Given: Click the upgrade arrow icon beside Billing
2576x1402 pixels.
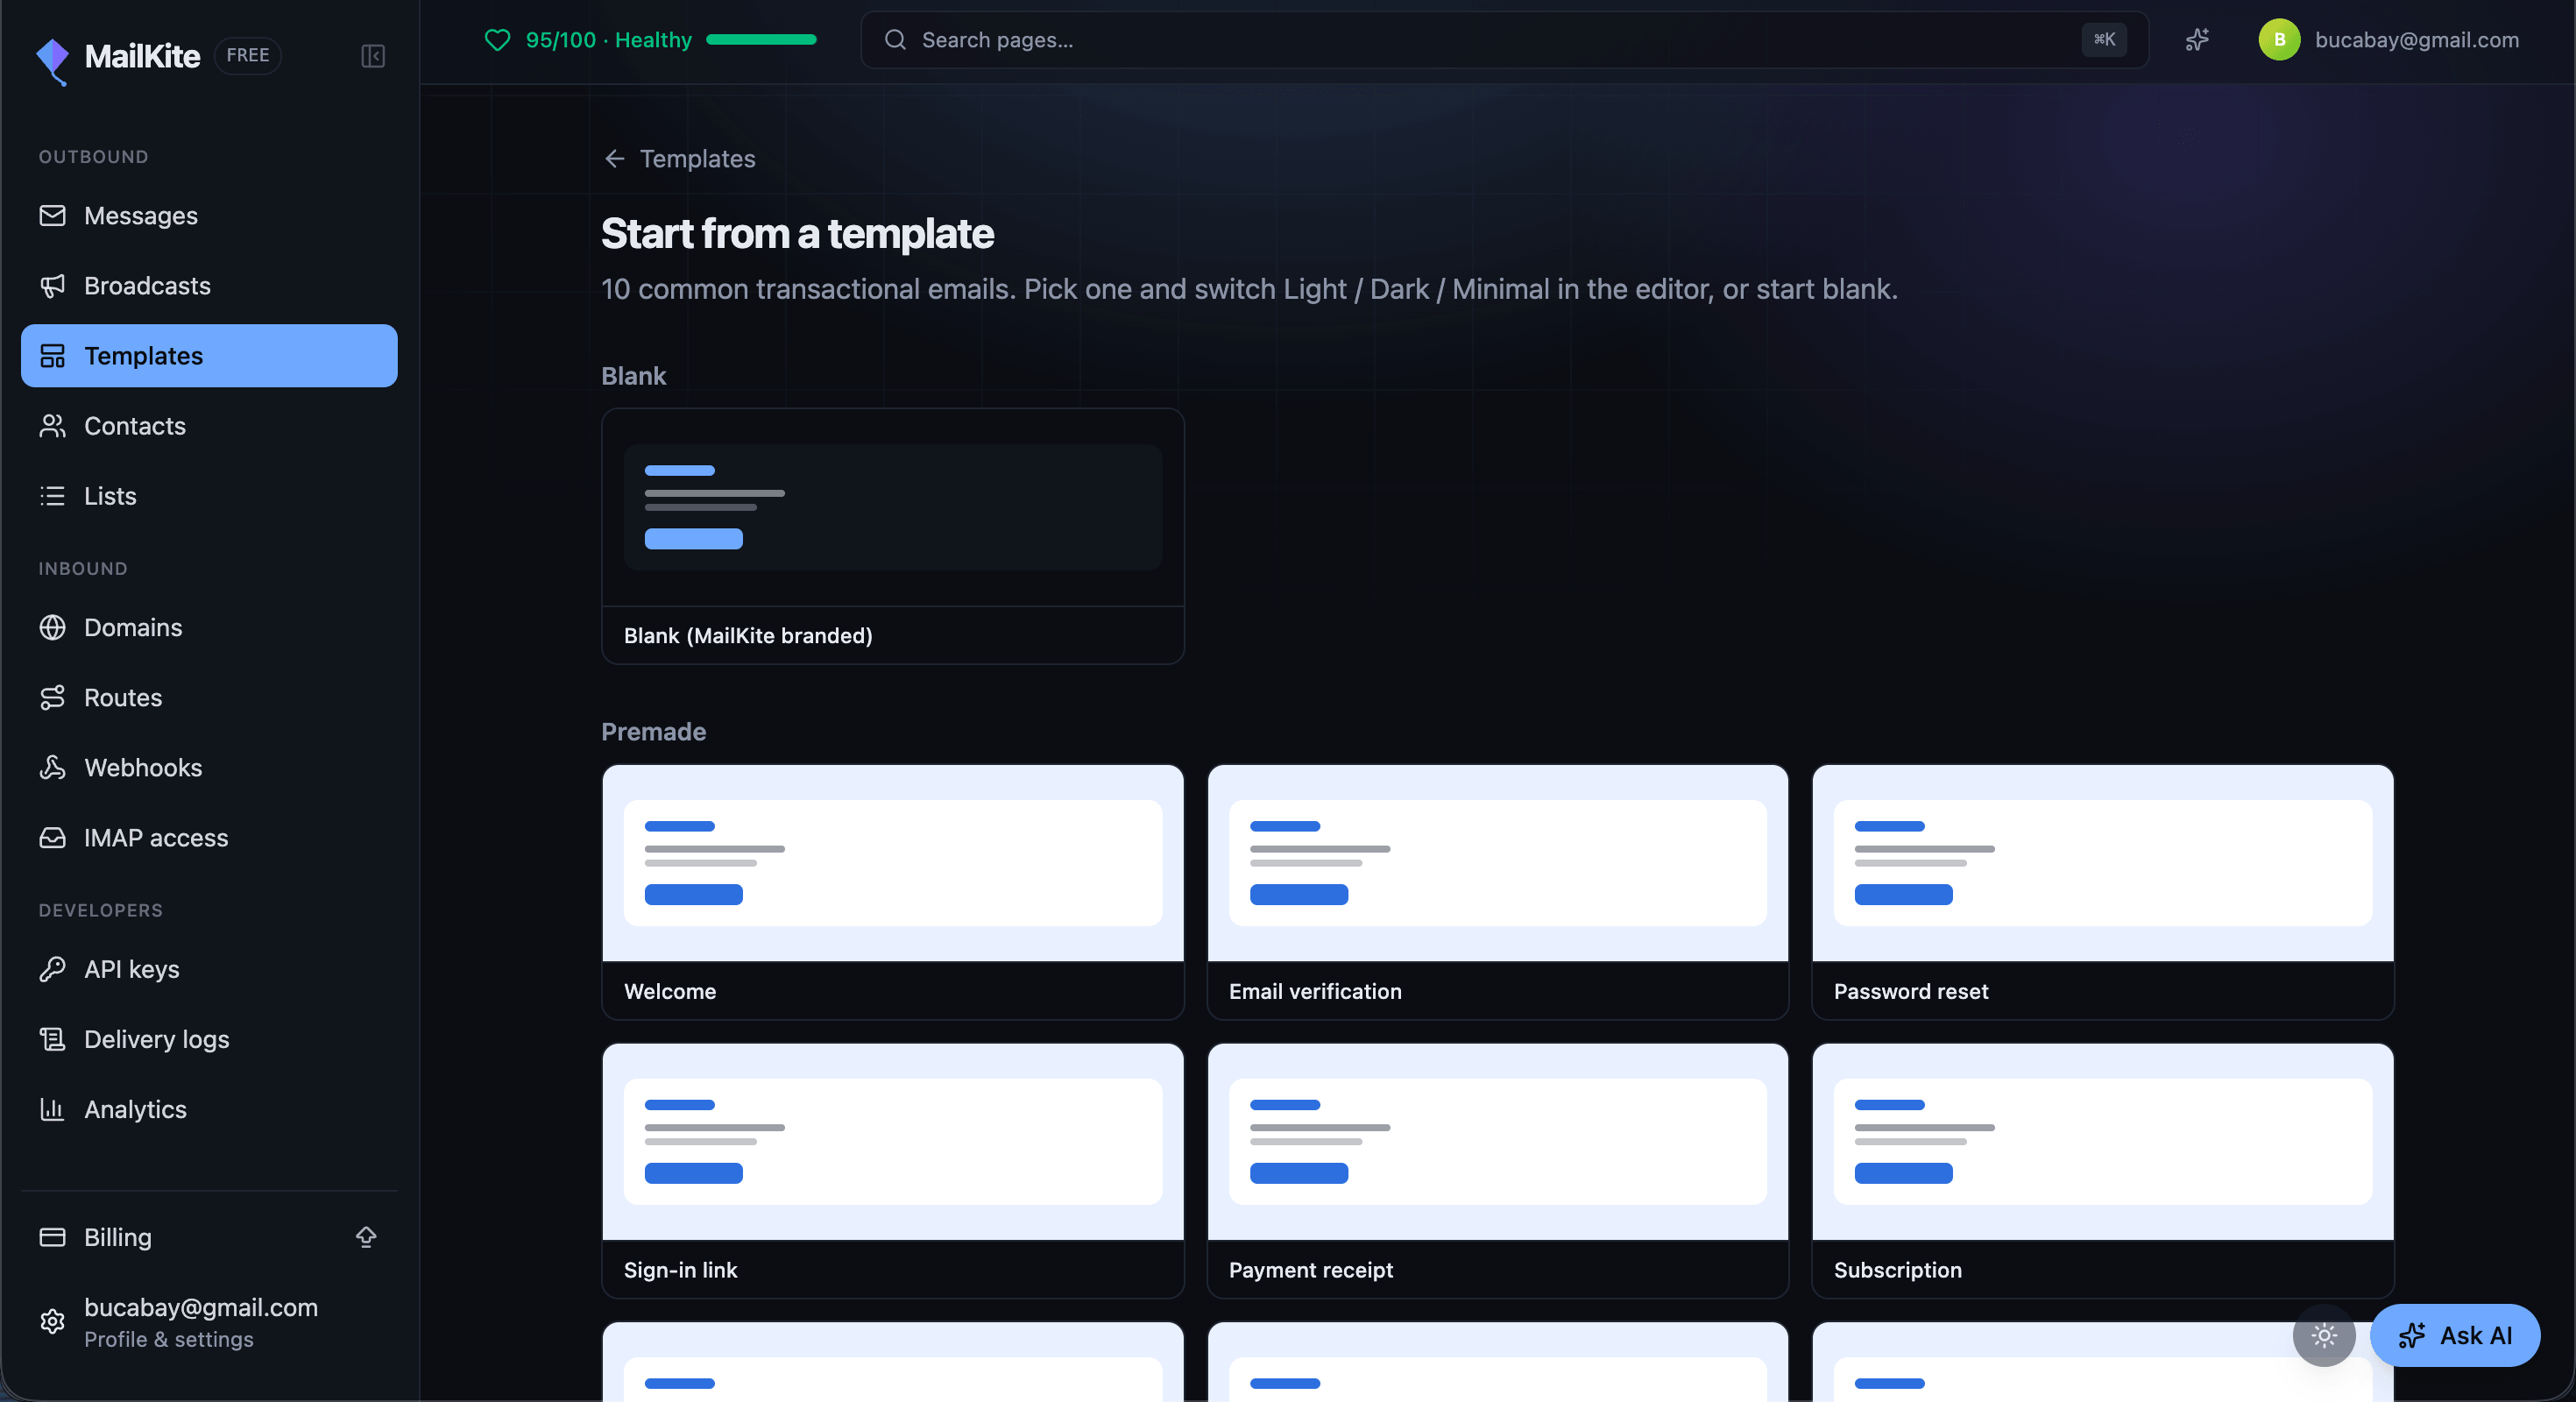Looking at the screenshot, I should [366, 1237].
